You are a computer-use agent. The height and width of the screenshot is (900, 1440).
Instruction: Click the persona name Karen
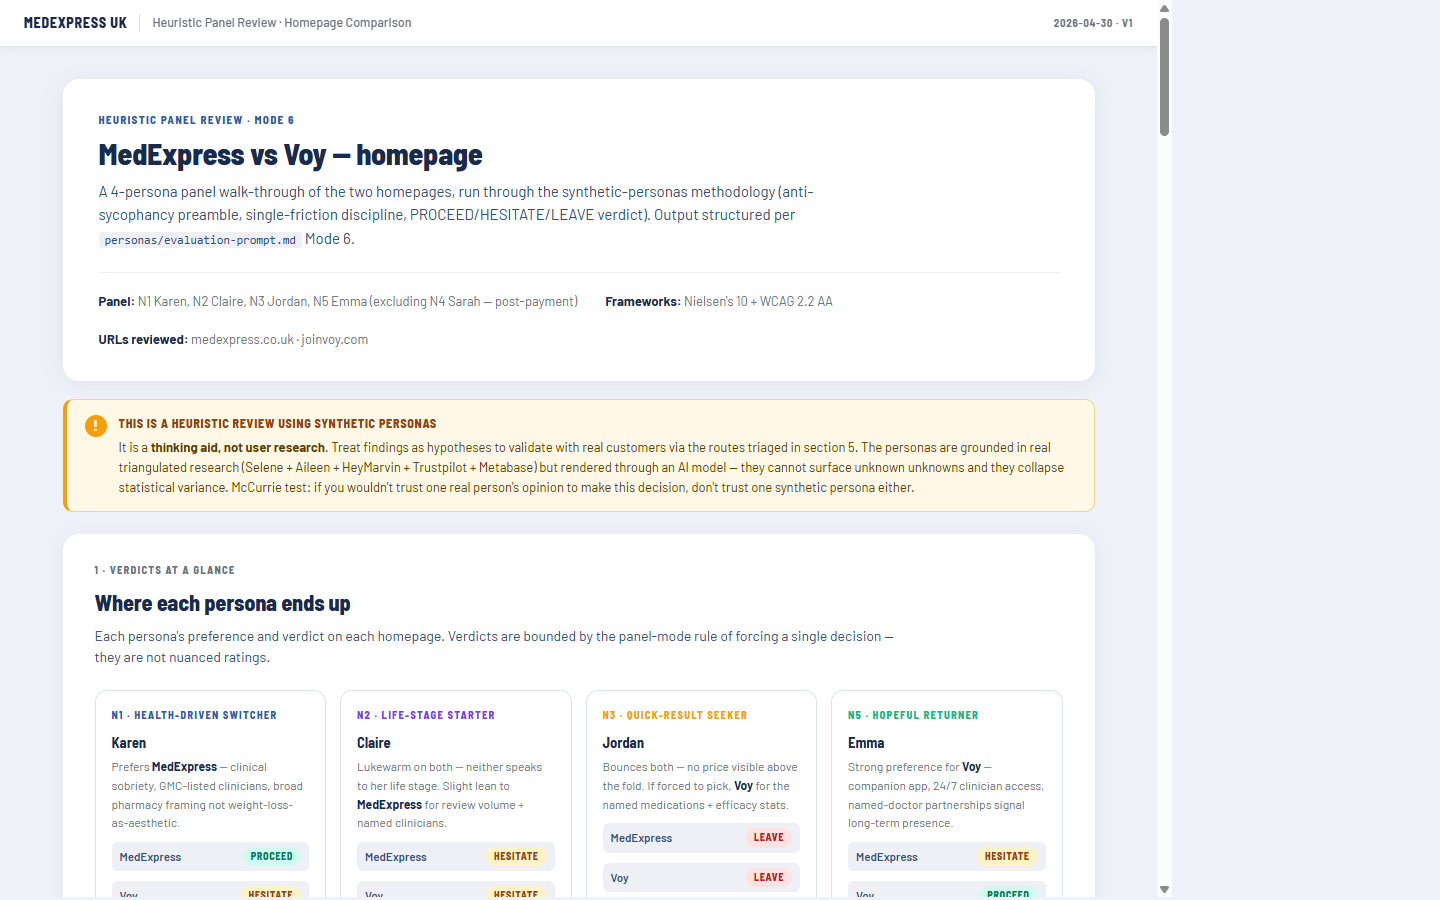[x=129, y=743]
